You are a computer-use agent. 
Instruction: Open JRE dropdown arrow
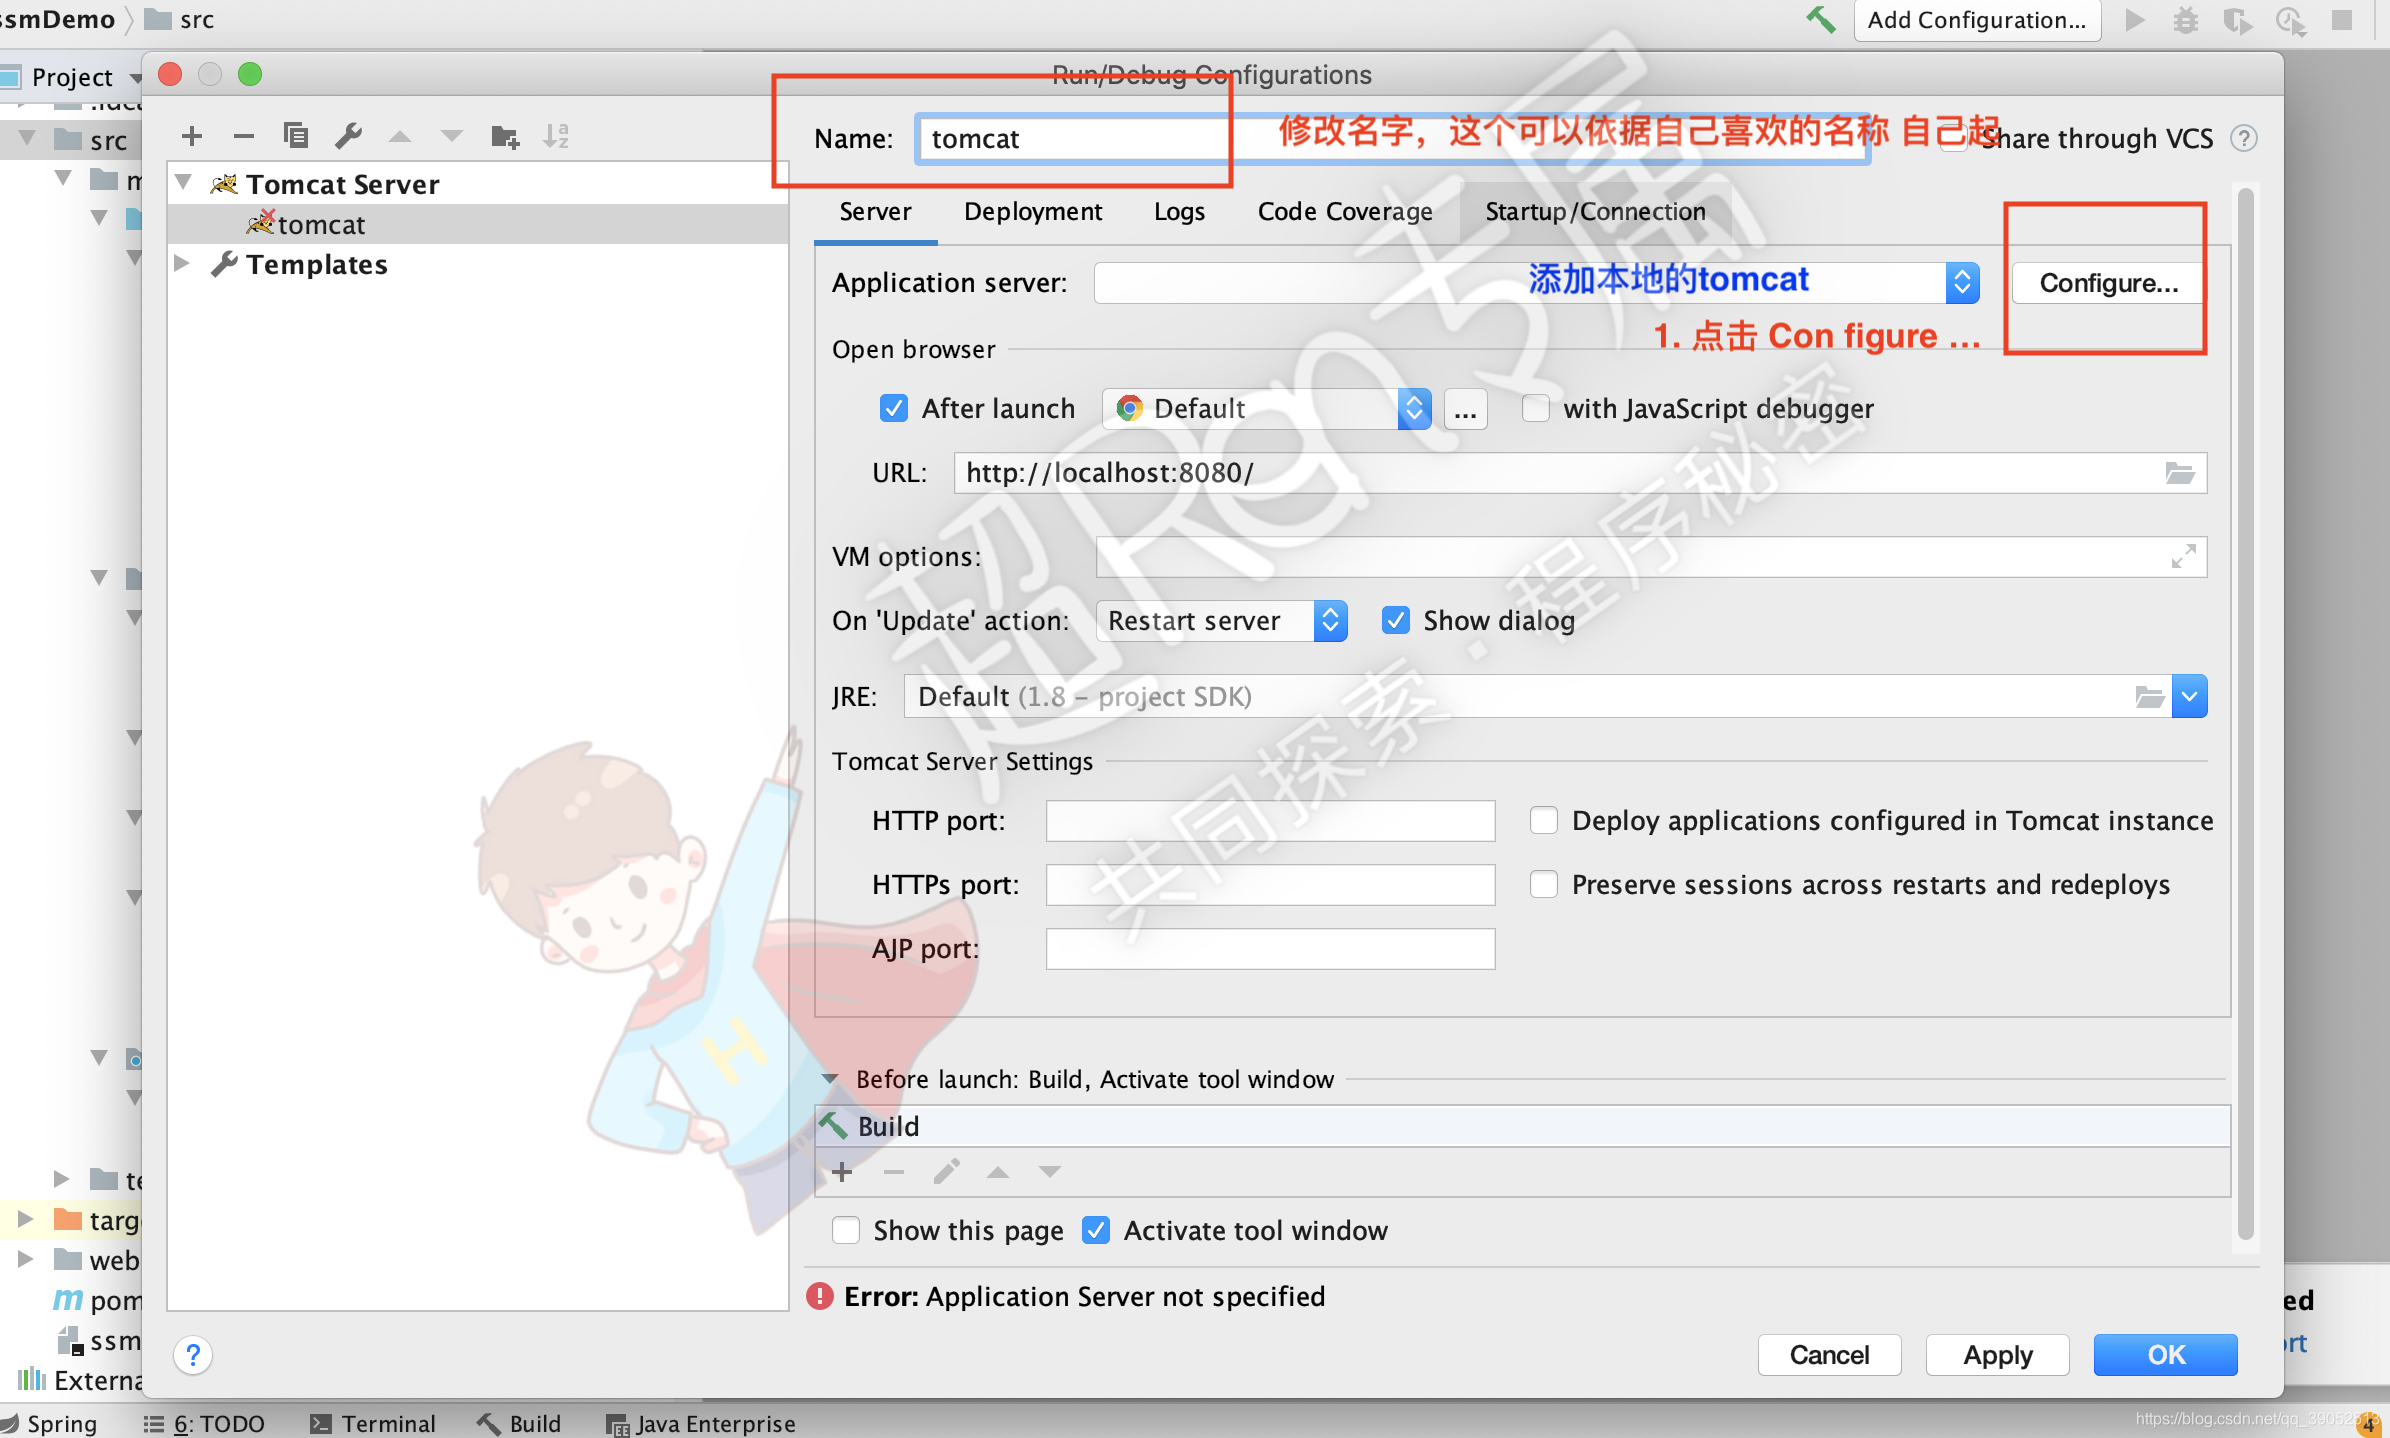coord(2189,696)
